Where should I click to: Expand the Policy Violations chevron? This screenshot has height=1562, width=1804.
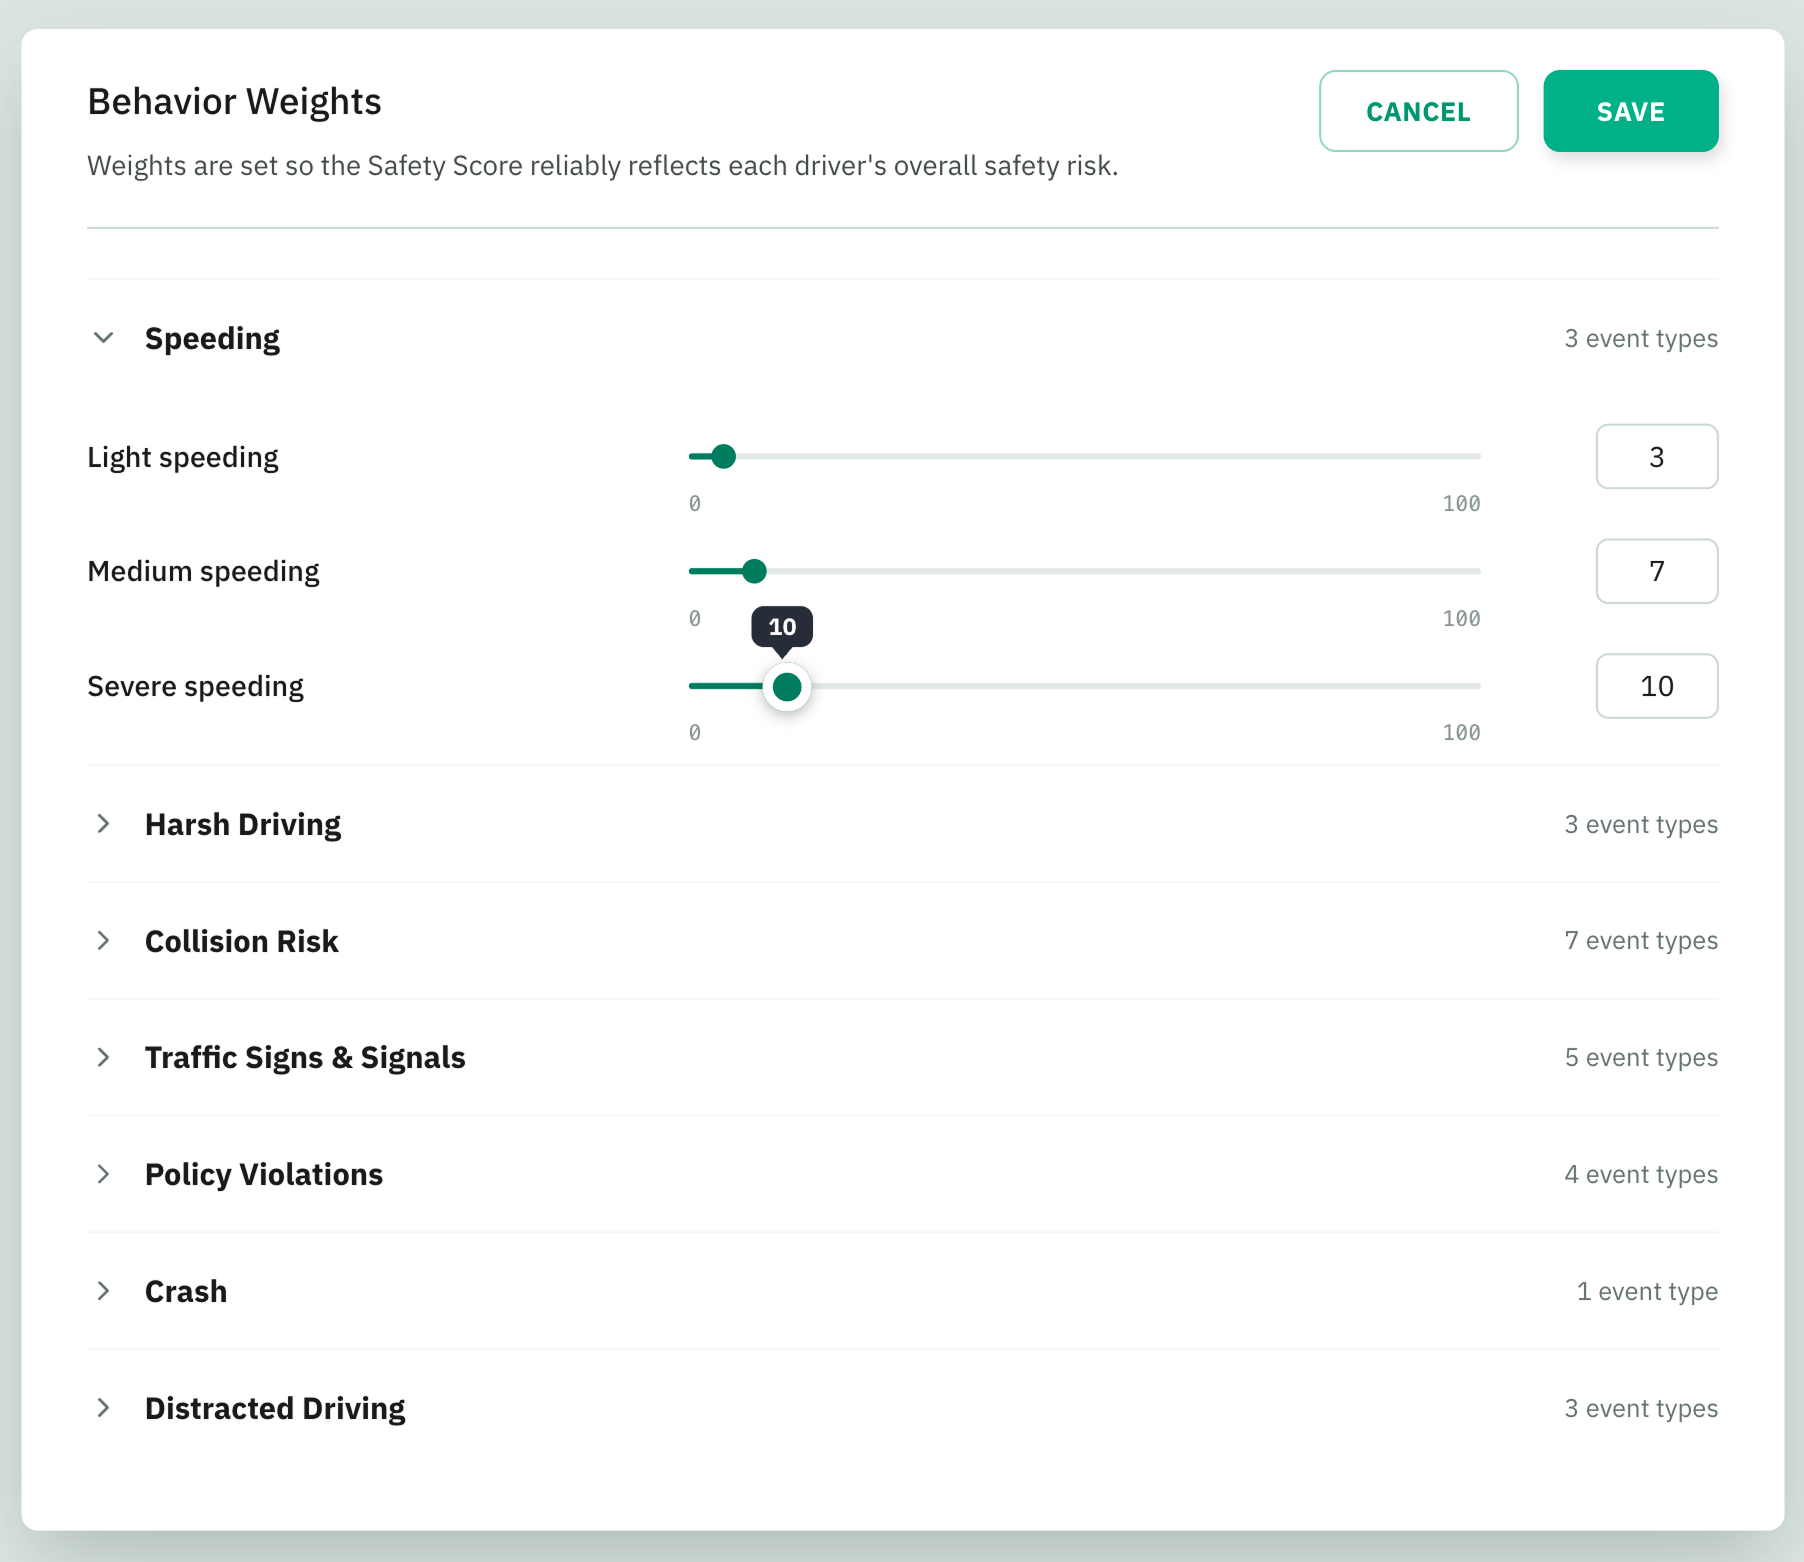coord(103,1174)
